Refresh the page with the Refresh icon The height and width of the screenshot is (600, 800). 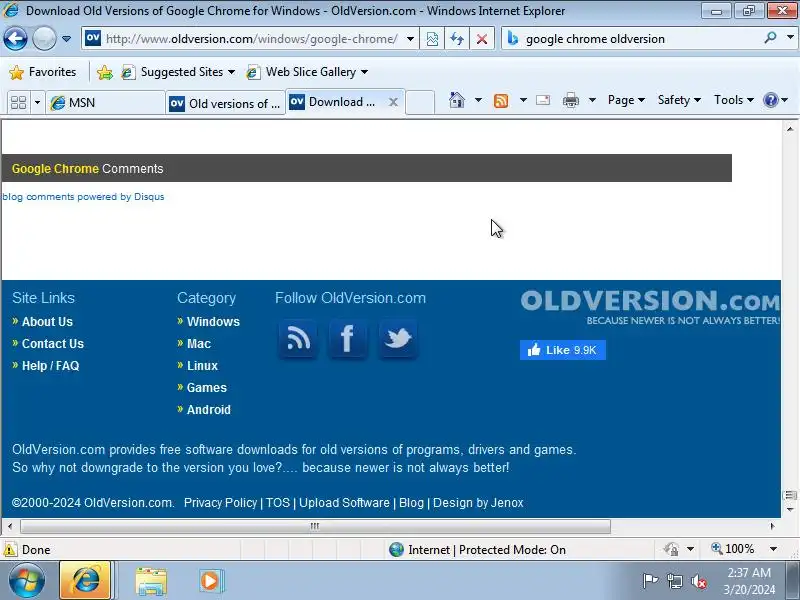(457, 39)
